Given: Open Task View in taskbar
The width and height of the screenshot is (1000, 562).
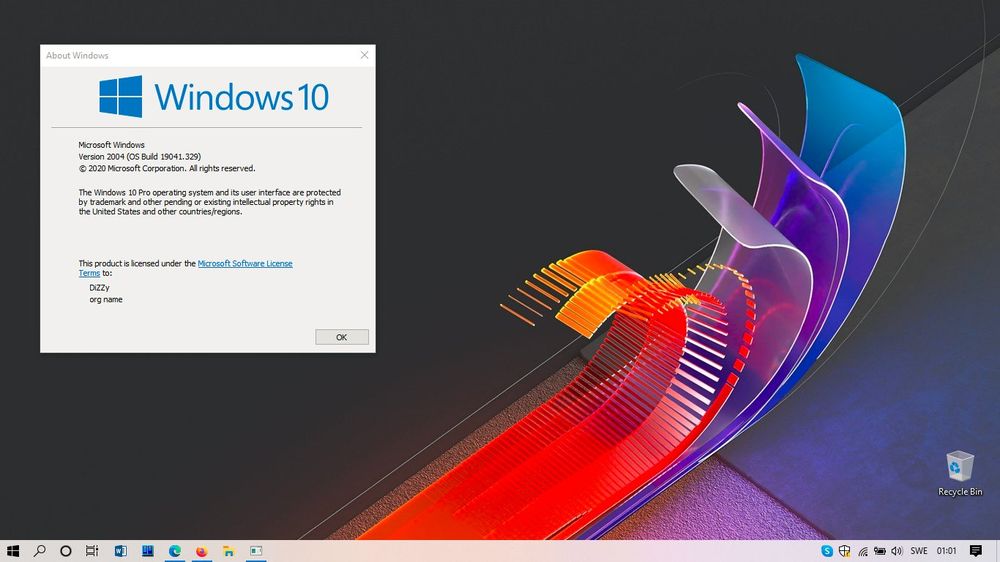Looking at the screenshot, I should [92, 551].
